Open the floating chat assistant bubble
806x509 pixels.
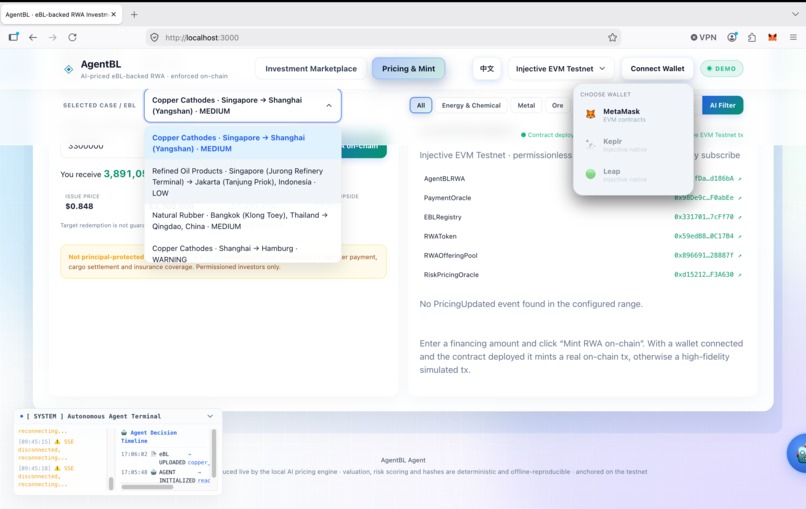click(799, 453)
